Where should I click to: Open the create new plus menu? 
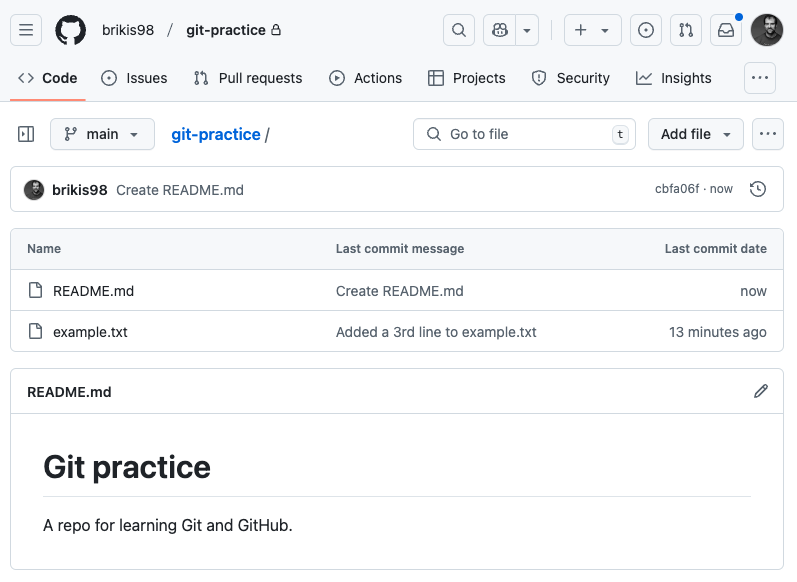[x=593, y=30]
